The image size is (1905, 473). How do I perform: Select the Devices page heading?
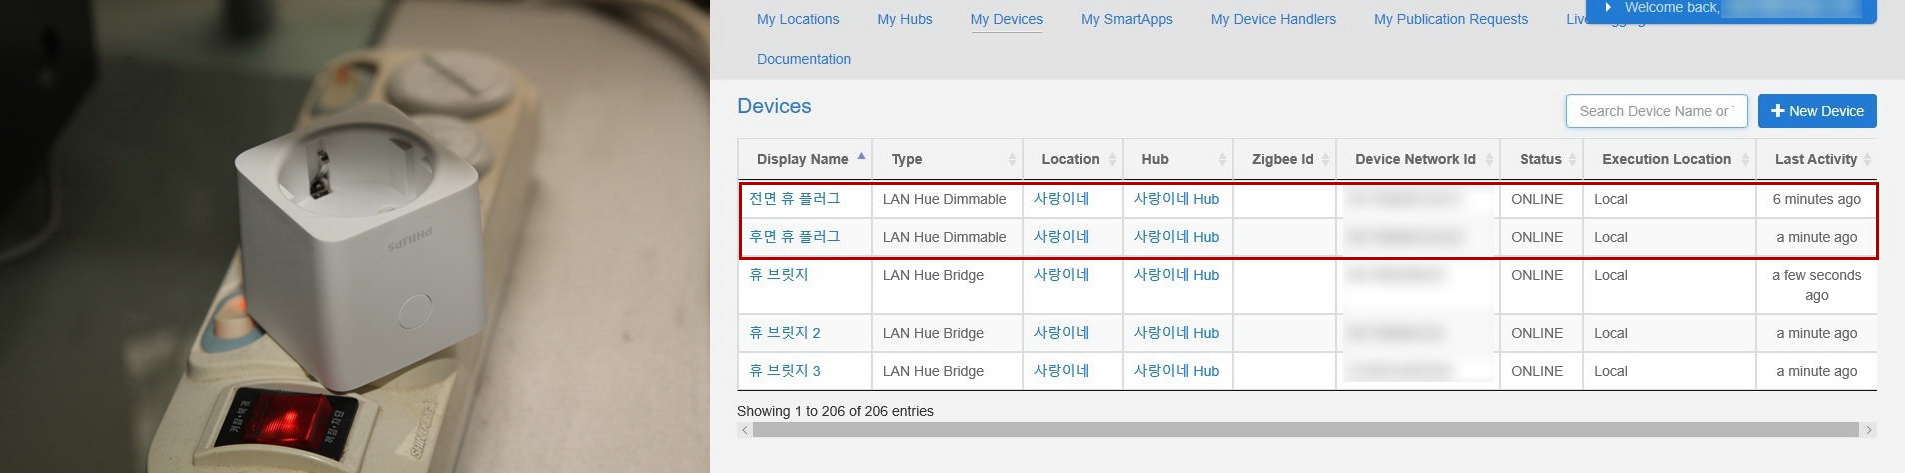tap(774, 106)
